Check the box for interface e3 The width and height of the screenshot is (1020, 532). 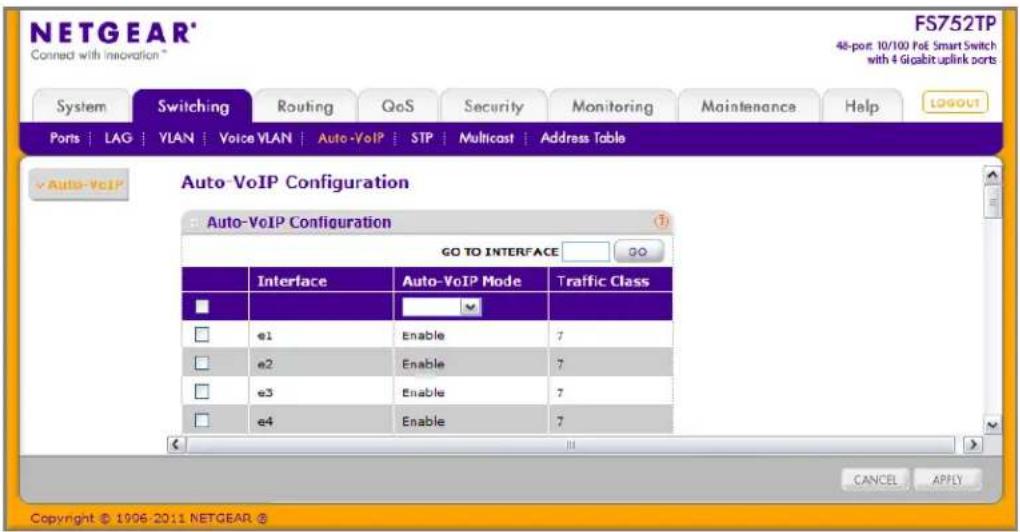(x=202, y=392)
